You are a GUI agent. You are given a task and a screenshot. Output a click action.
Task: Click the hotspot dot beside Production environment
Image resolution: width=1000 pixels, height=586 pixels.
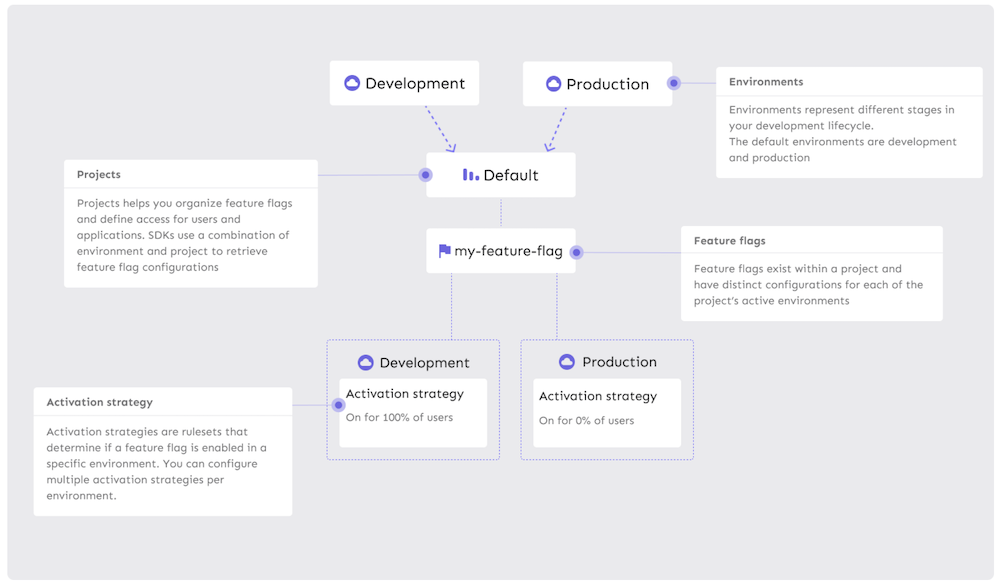click(674, 84)
